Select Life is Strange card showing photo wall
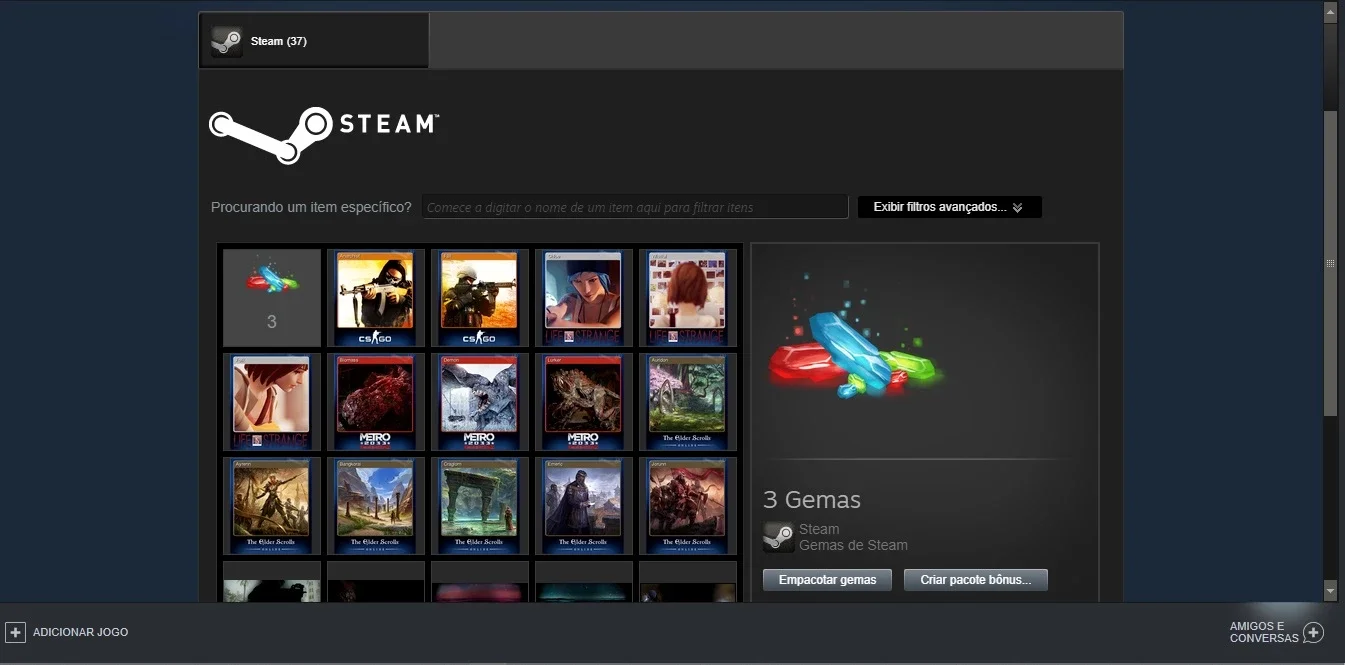This screenshot has height=665, width=1345. click(688, 298)
